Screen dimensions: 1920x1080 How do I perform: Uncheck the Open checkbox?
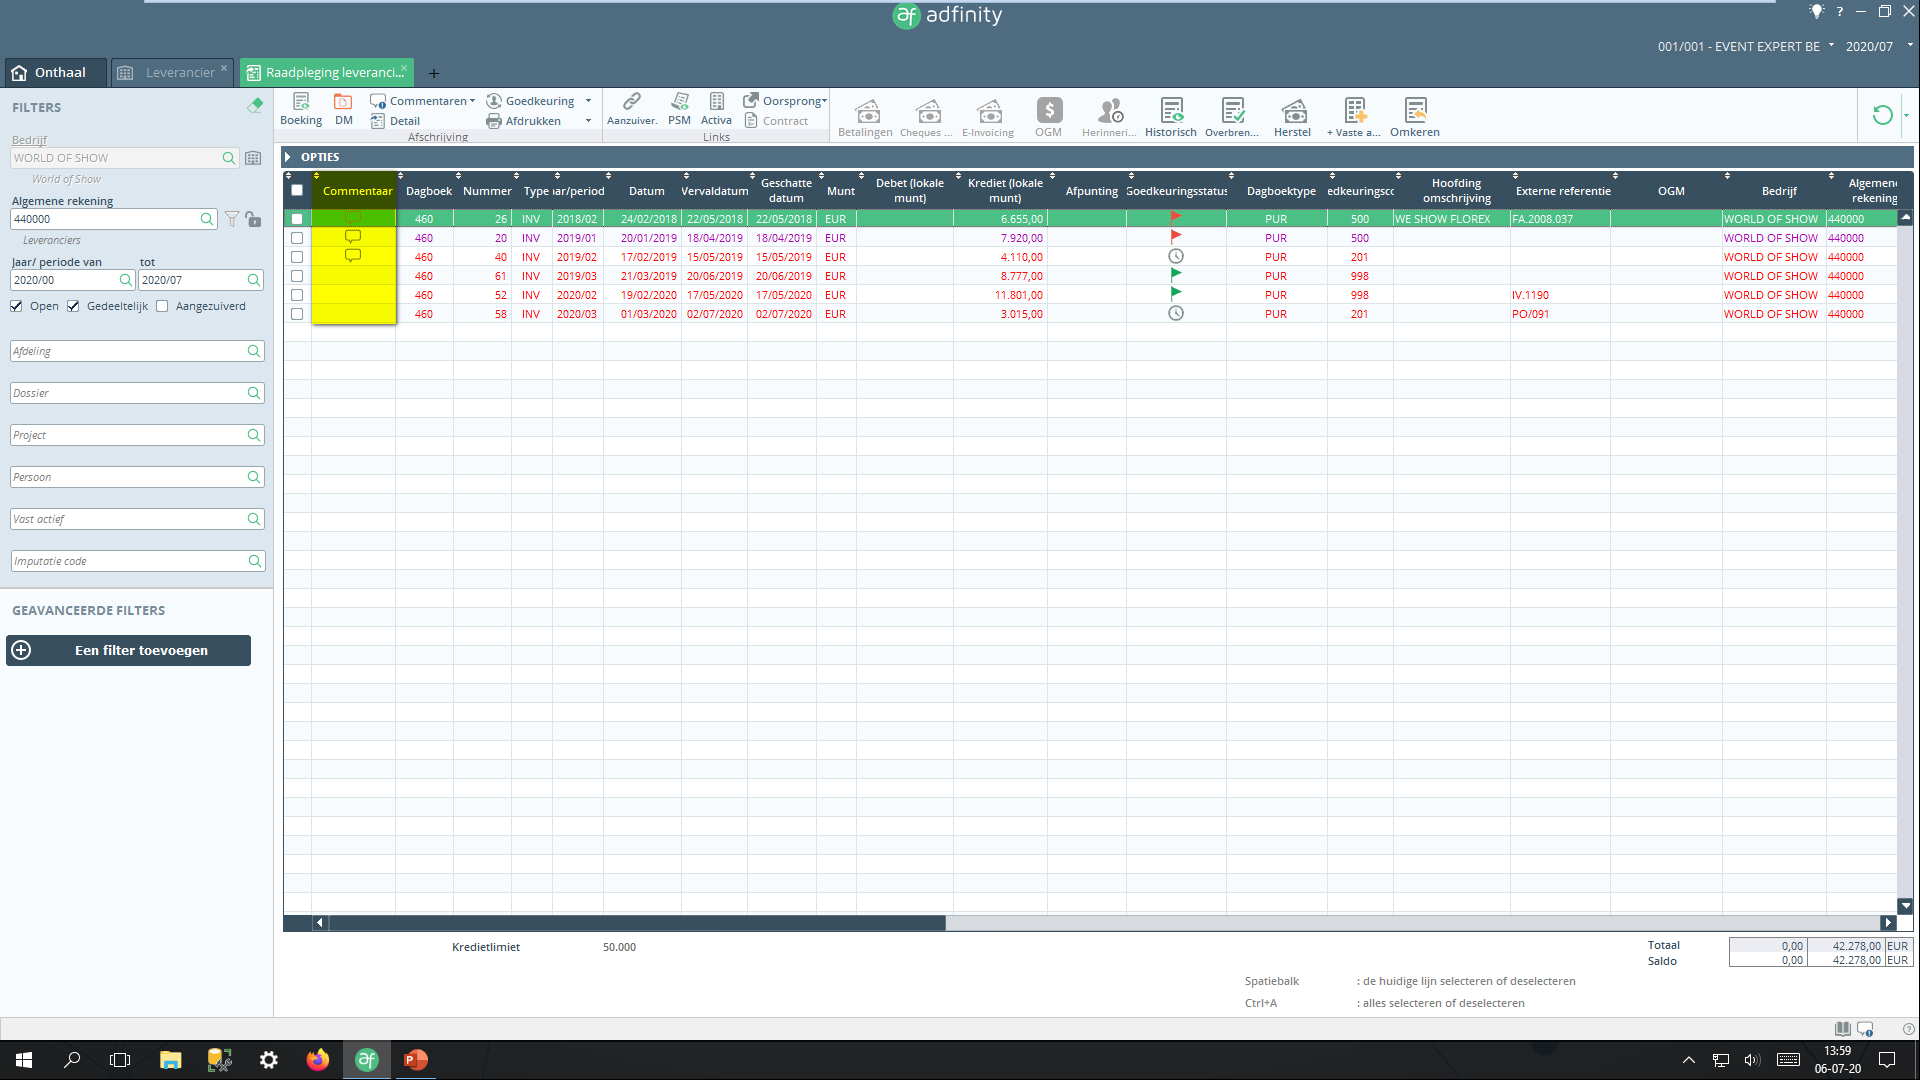click(x=16, y=306)
